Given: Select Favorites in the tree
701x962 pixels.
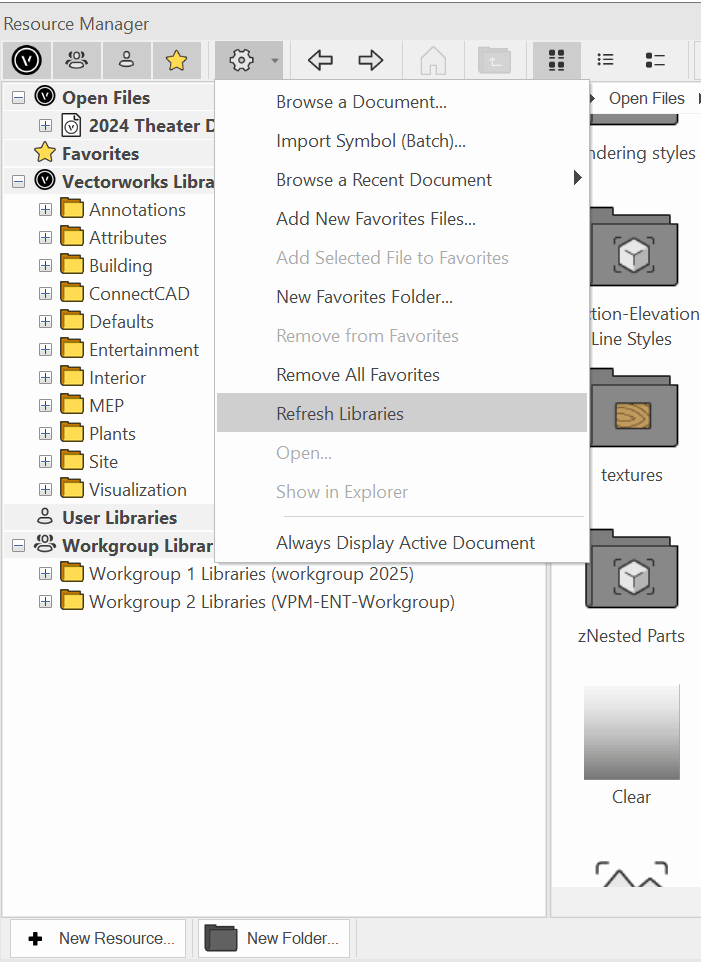Looking at the screenshot, I should (x=101, y=153).
